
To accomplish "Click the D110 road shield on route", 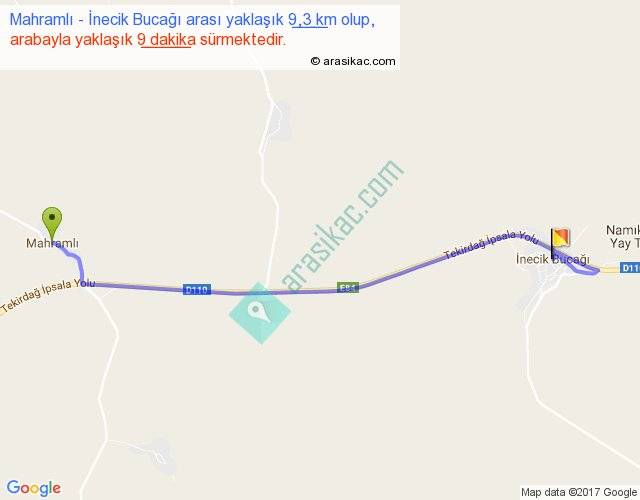I will [x=197, y=289].
